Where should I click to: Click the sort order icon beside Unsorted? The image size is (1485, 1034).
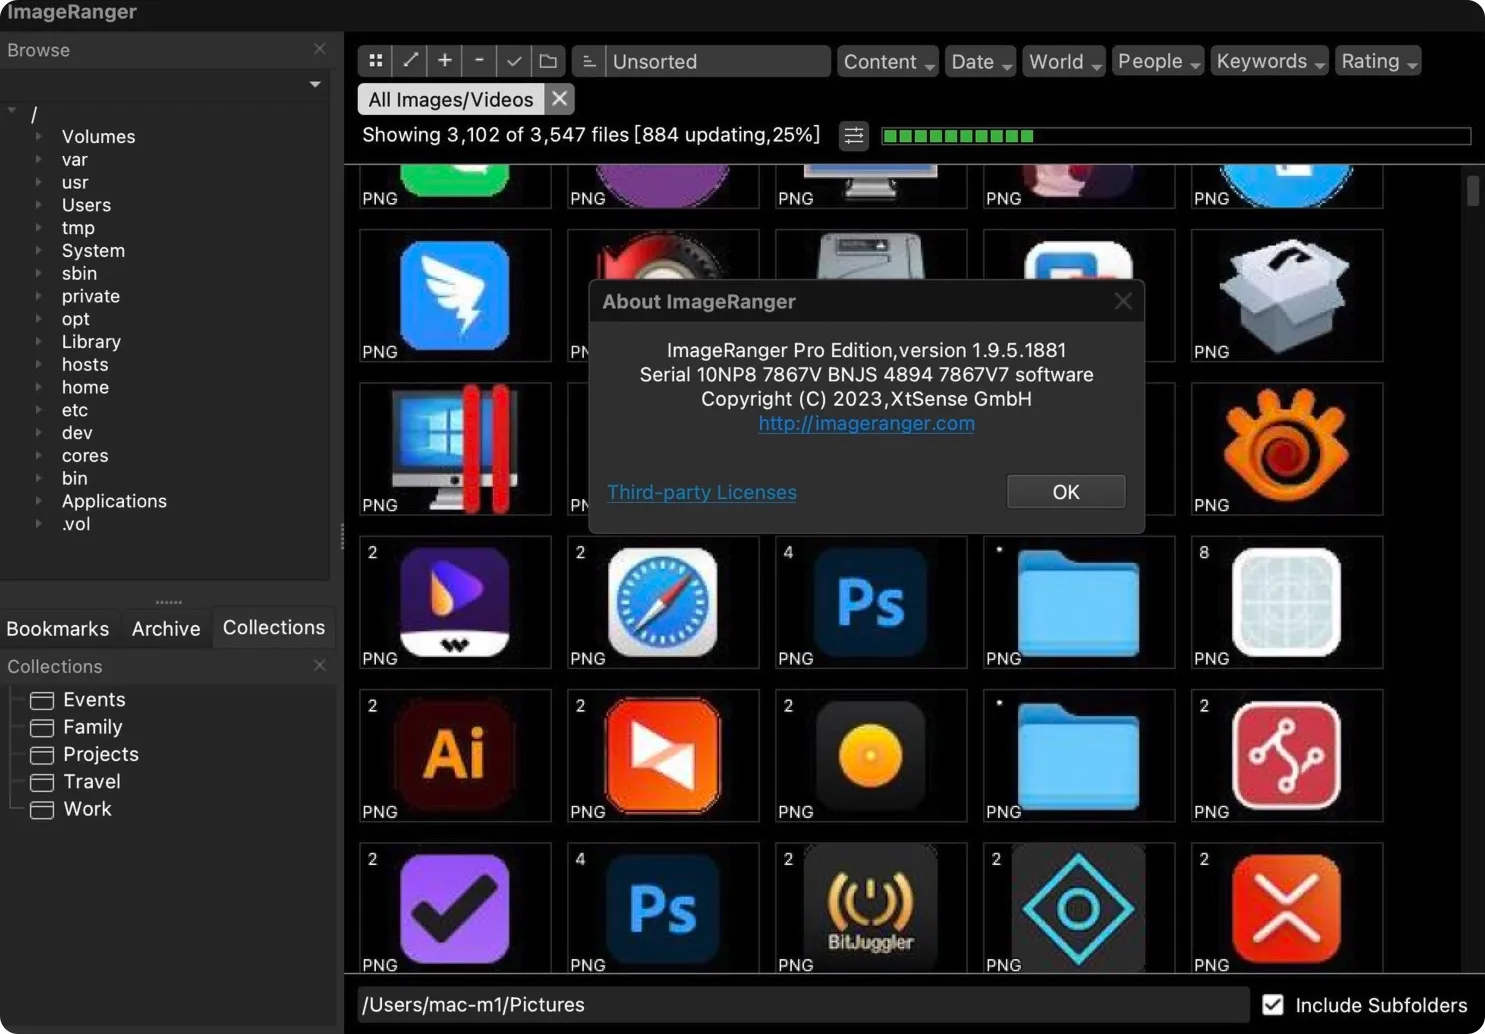click(x=589, y=61)
